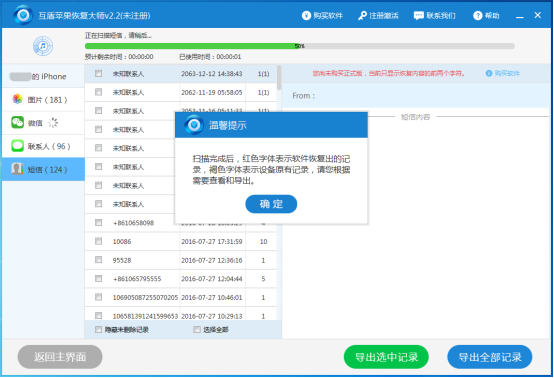The height and width of the screenshot is (378, 554).
Task: Click the app logo in title bar
Action: pyautogui.click(x=23, y=15)
